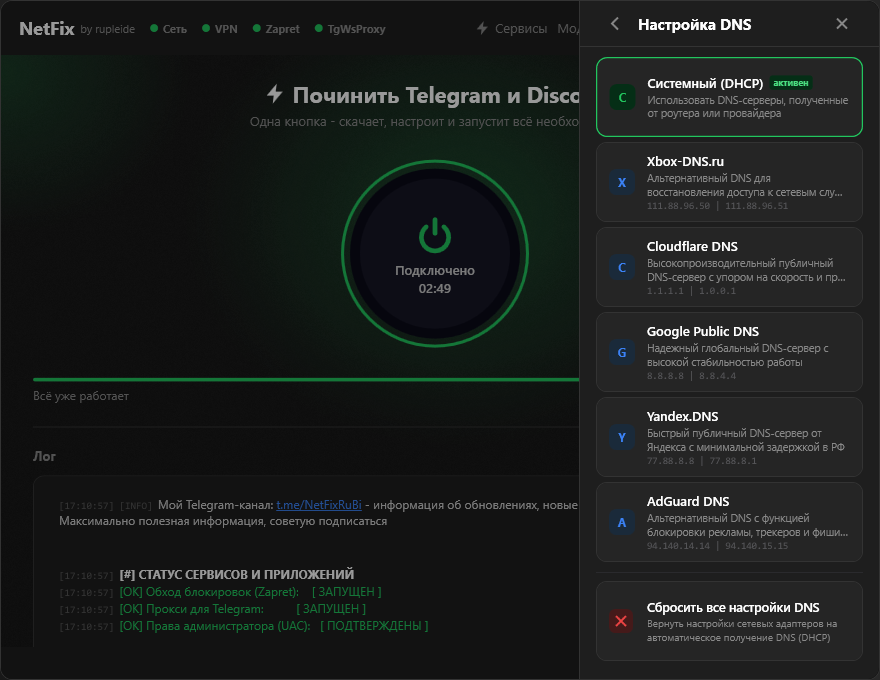
Task: Go back using the DNS panel's left arrow
Action: pyautogui.click(x=615, y=24)
